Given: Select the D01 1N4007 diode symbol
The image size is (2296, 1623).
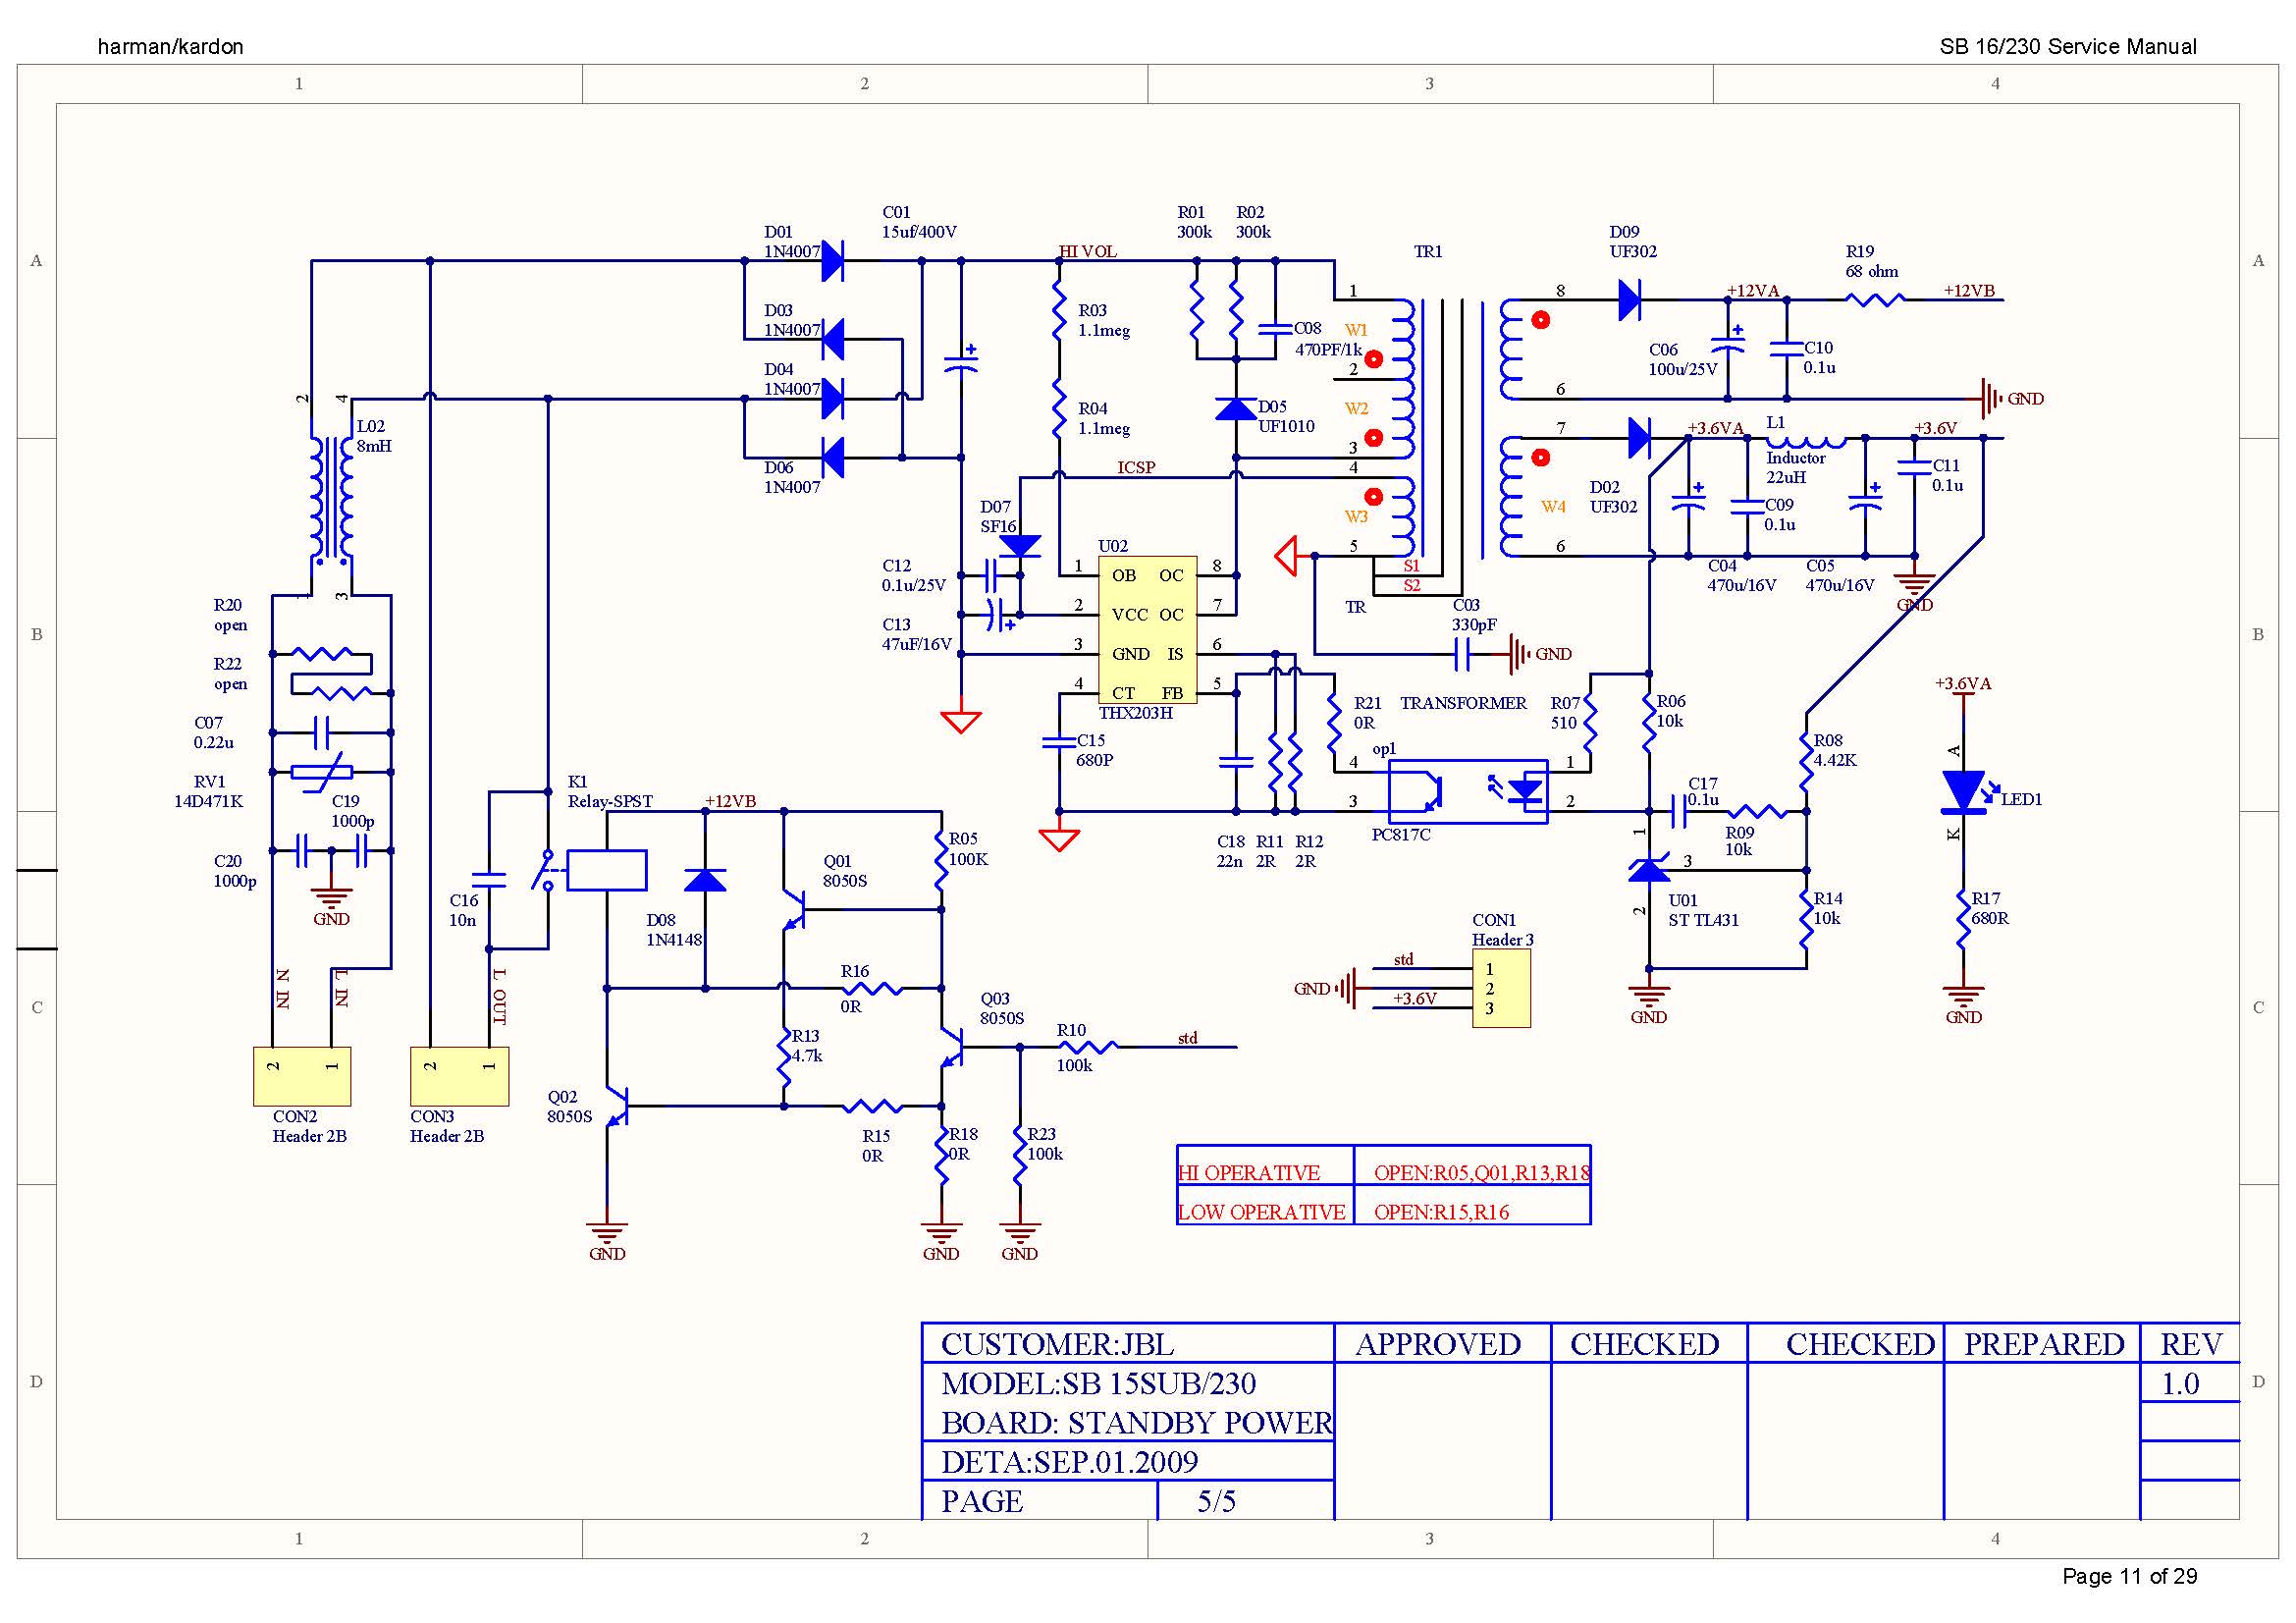Looking at the screenshot, I should 832,261.
